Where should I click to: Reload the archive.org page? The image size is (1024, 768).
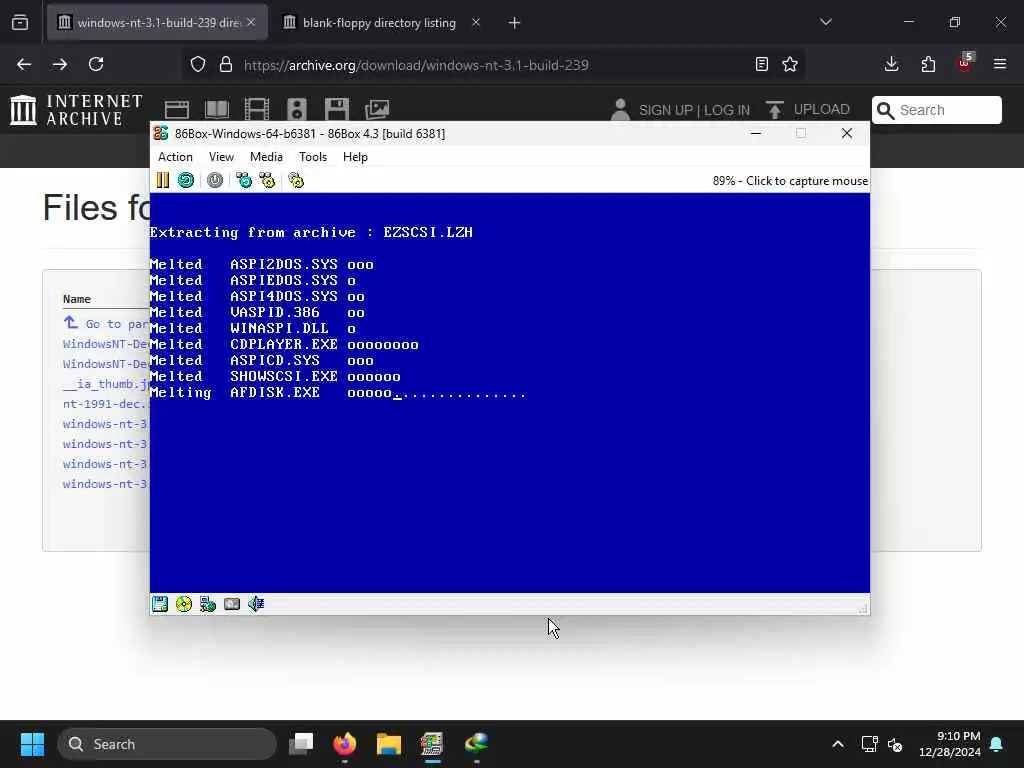pos(96,65)
